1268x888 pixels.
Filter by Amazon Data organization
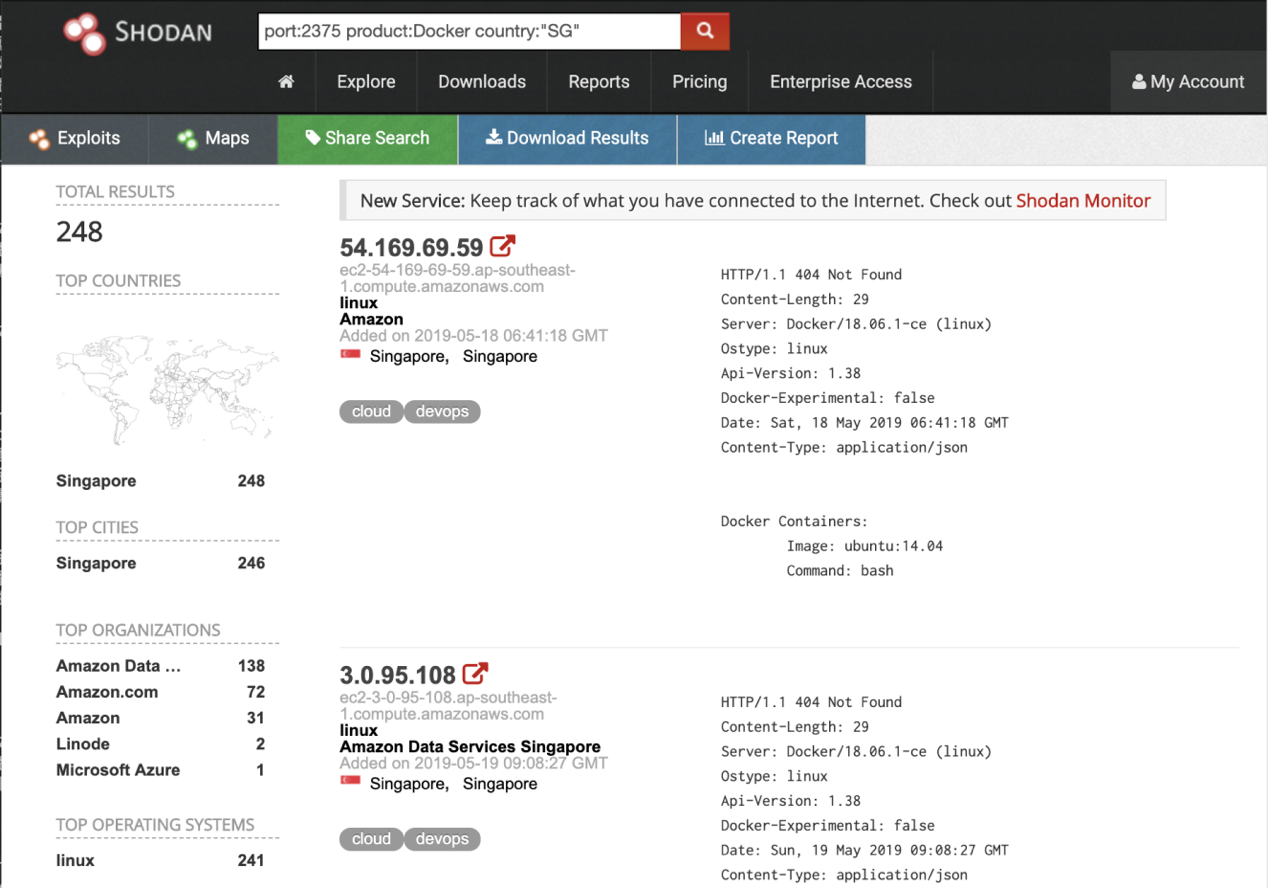(x=118, y=666)
